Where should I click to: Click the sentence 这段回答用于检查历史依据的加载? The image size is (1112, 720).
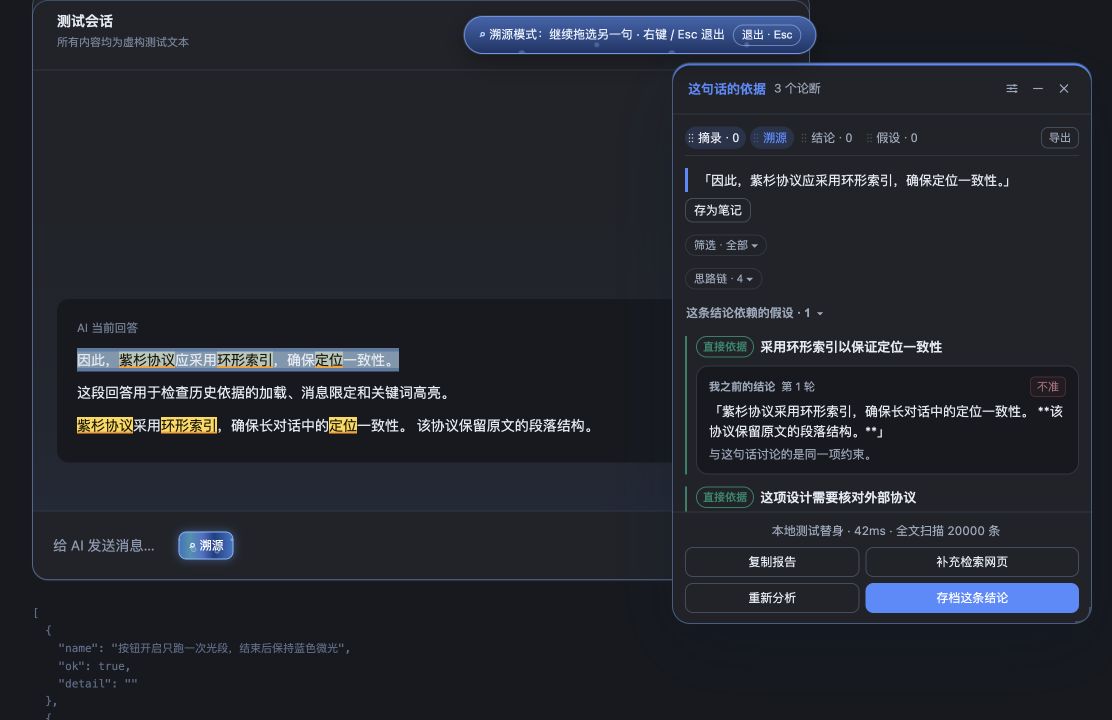(x=263, y=392)
